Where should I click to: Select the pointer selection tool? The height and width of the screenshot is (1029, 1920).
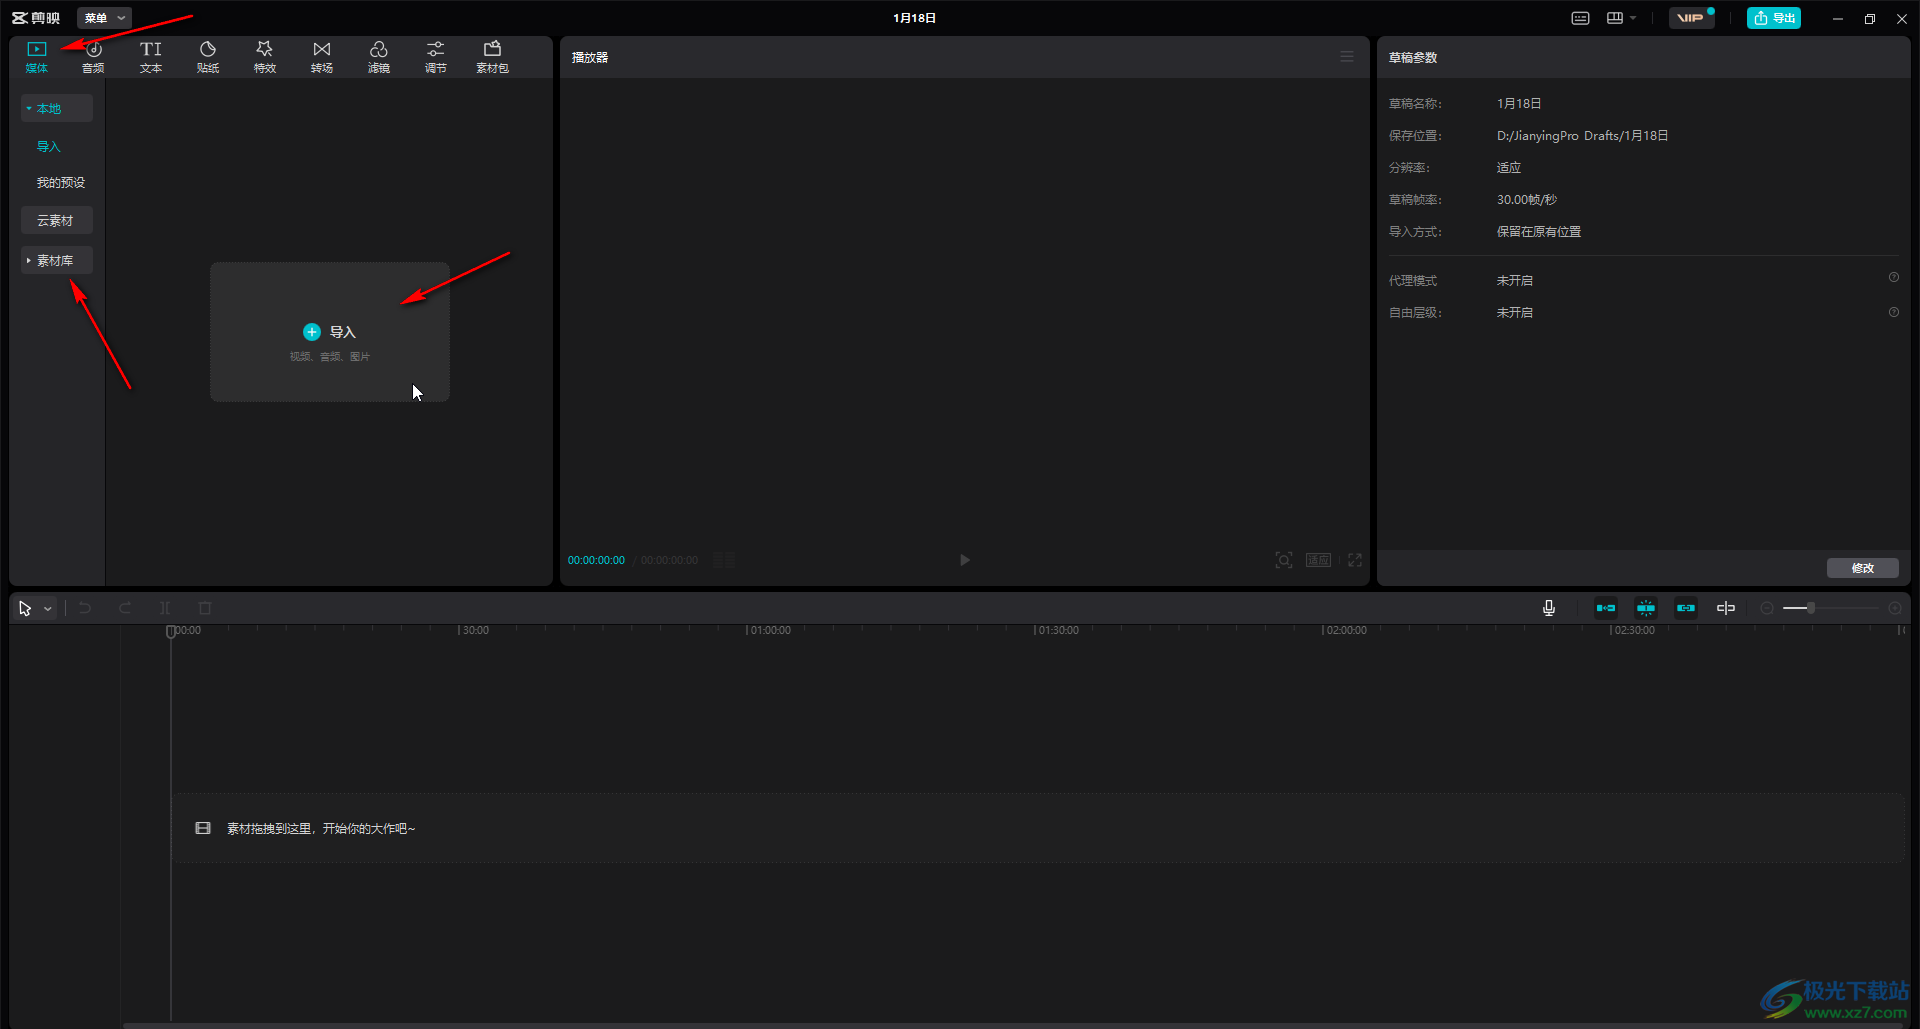click(x=25, y=608)
